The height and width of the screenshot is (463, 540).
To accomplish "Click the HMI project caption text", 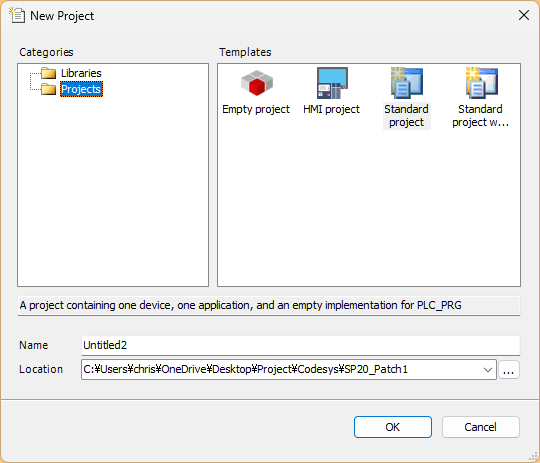I will tap(331, 109).
